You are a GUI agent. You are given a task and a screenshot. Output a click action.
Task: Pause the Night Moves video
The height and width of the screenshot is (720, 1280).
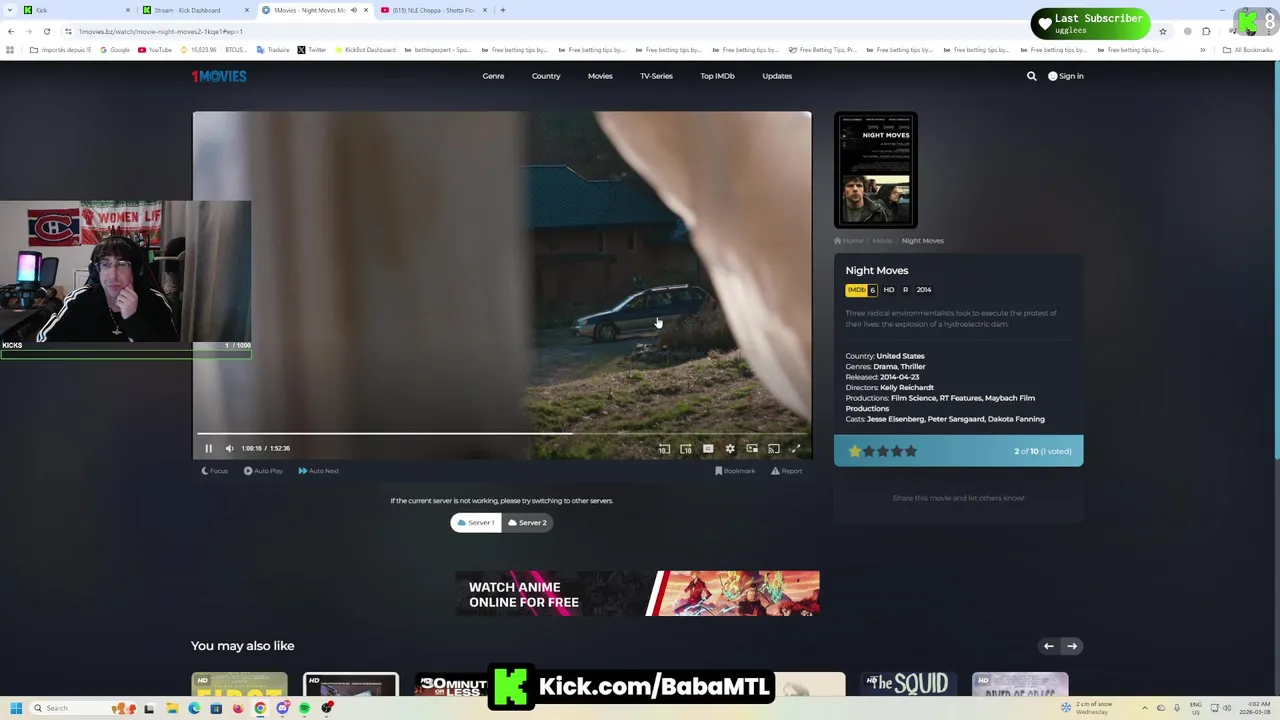coord(208,449)
